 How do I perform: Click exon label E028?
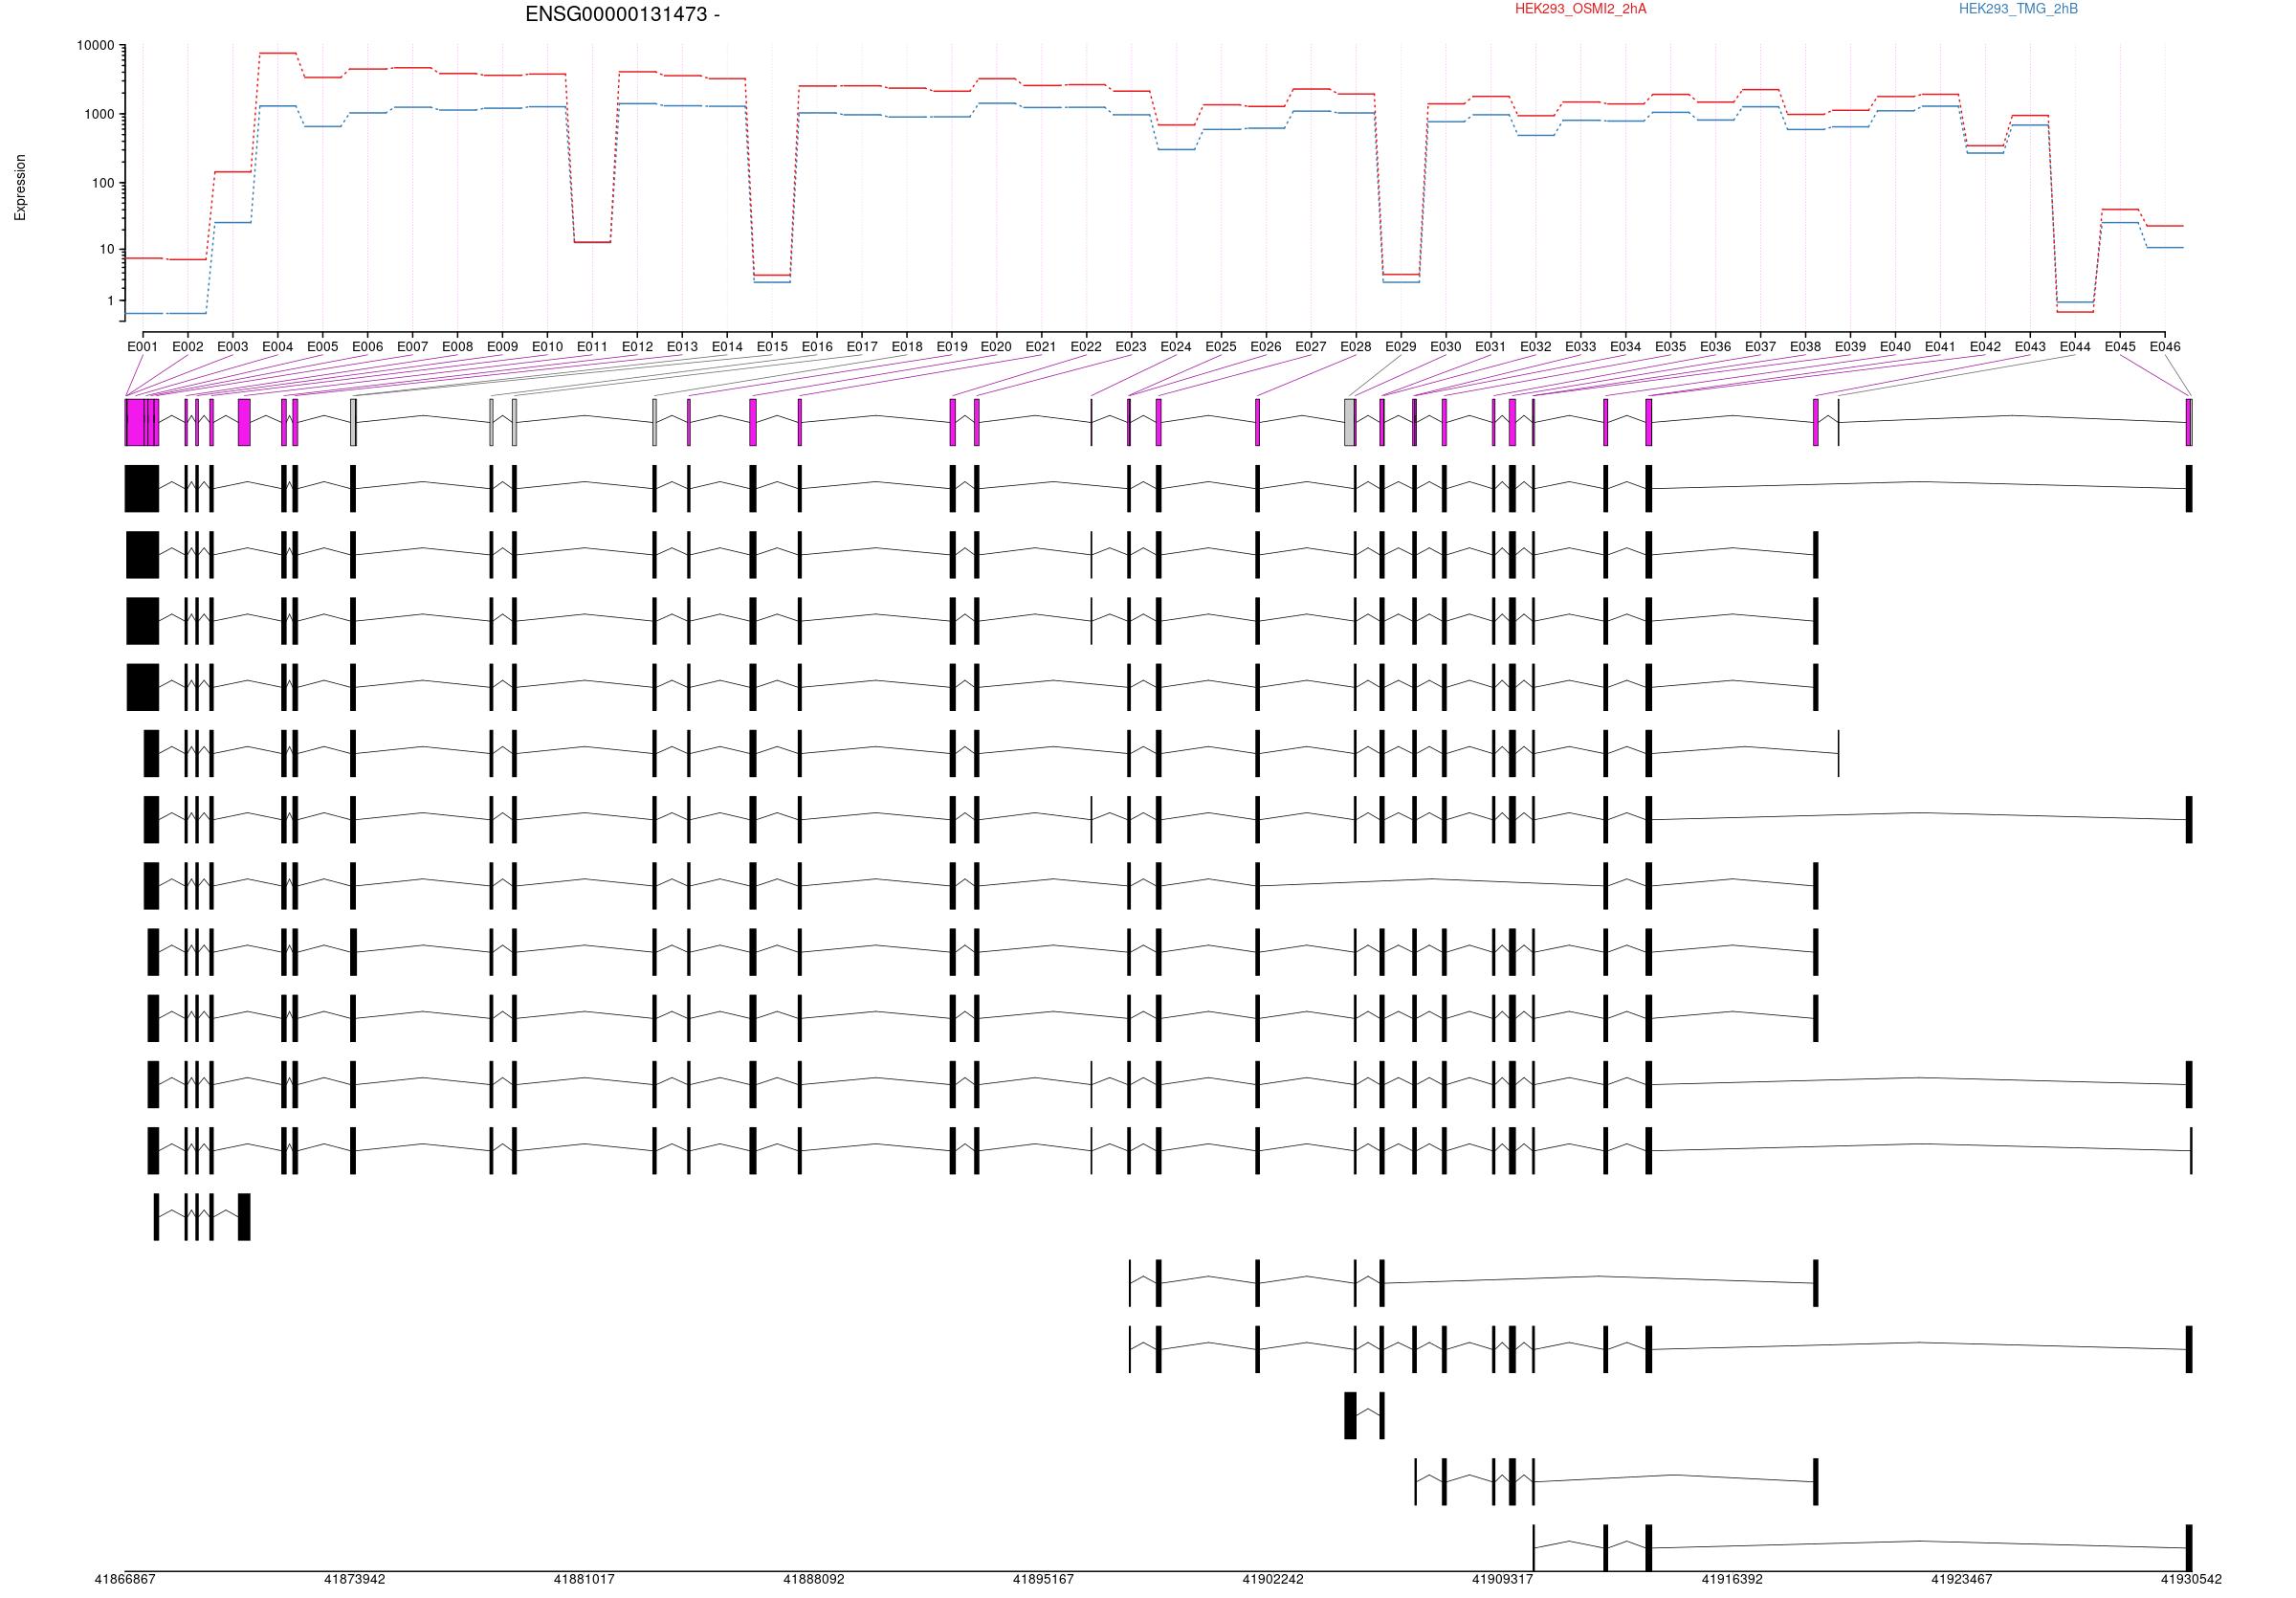[x=1356, y=347]
